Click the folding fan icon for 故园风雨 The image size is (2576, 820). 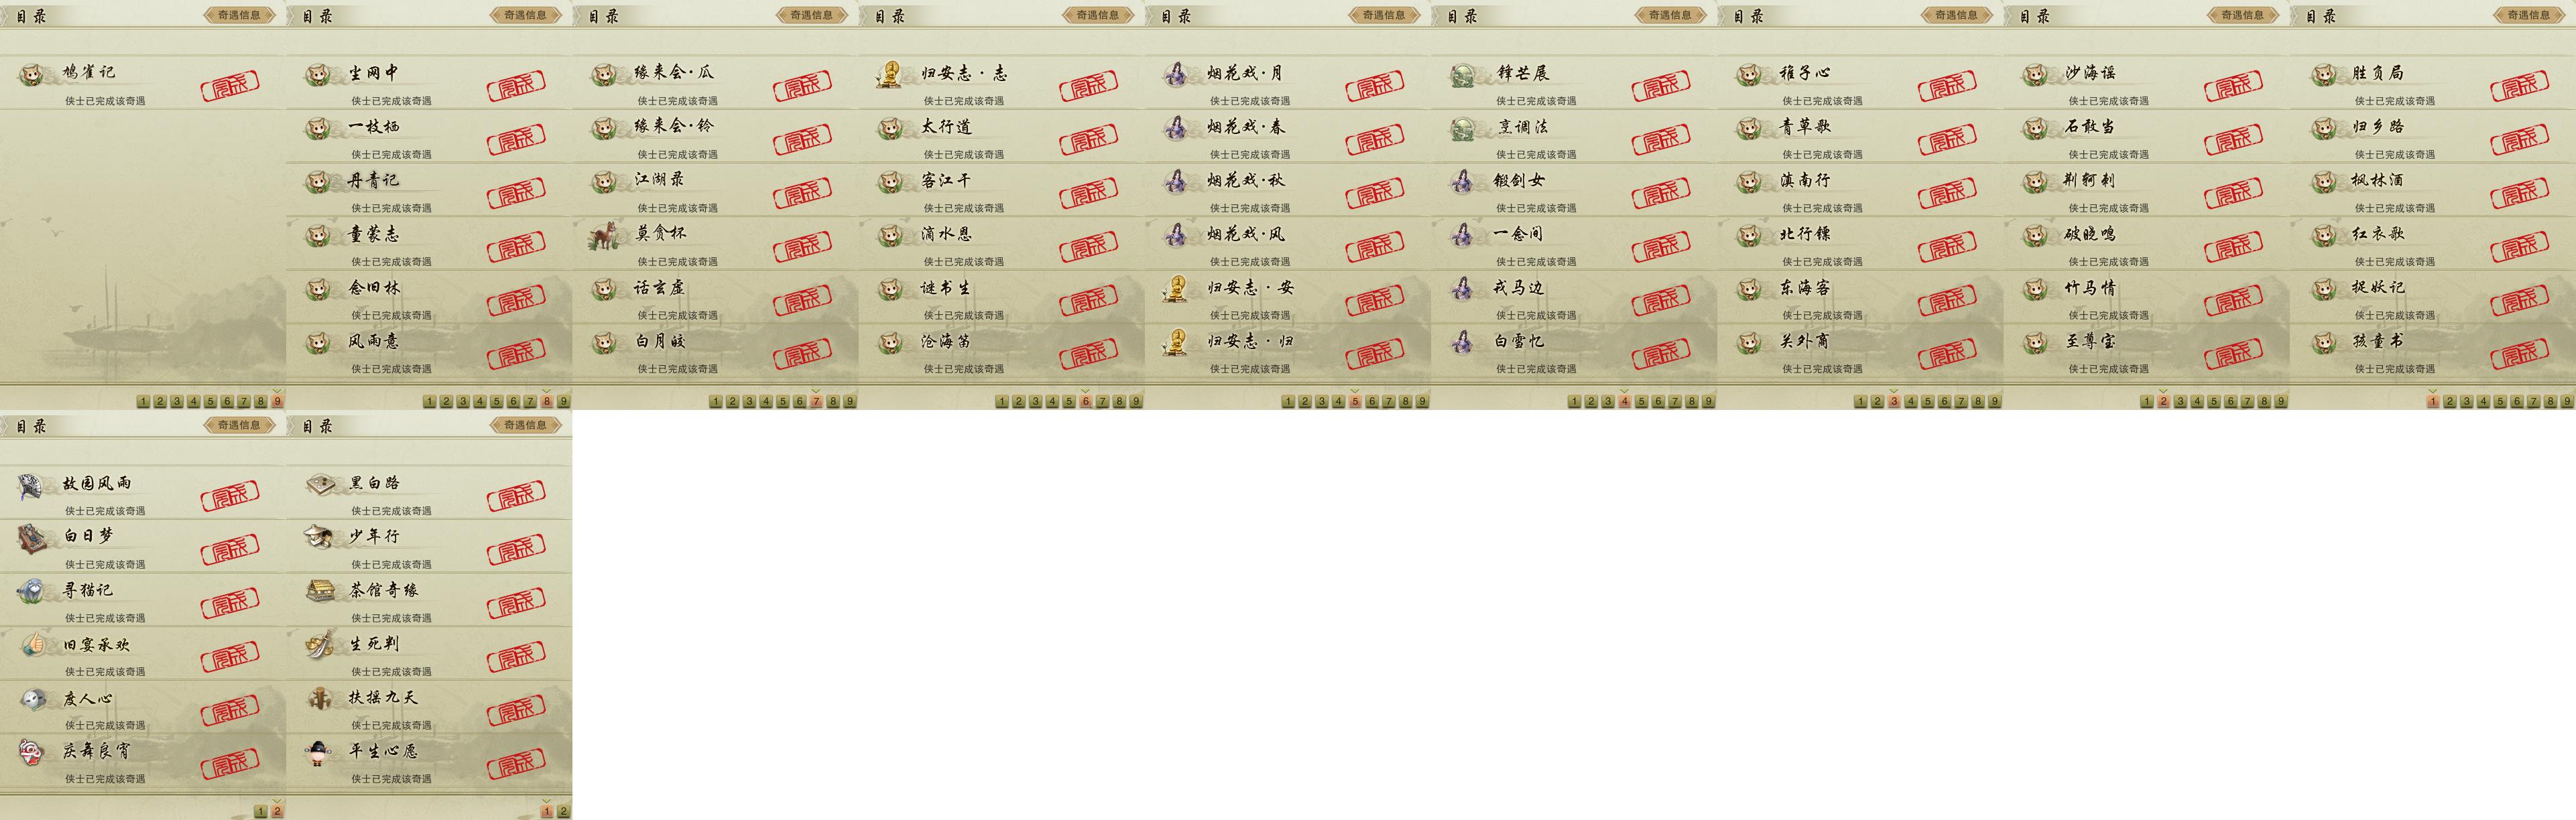[32, 486]
